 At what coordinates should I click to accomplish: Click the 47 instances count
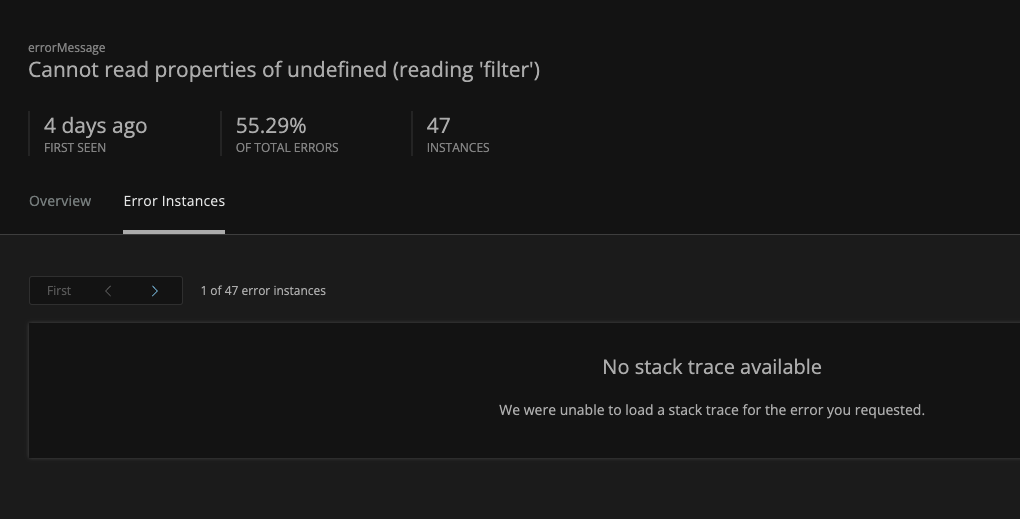[x=438, y=126]
